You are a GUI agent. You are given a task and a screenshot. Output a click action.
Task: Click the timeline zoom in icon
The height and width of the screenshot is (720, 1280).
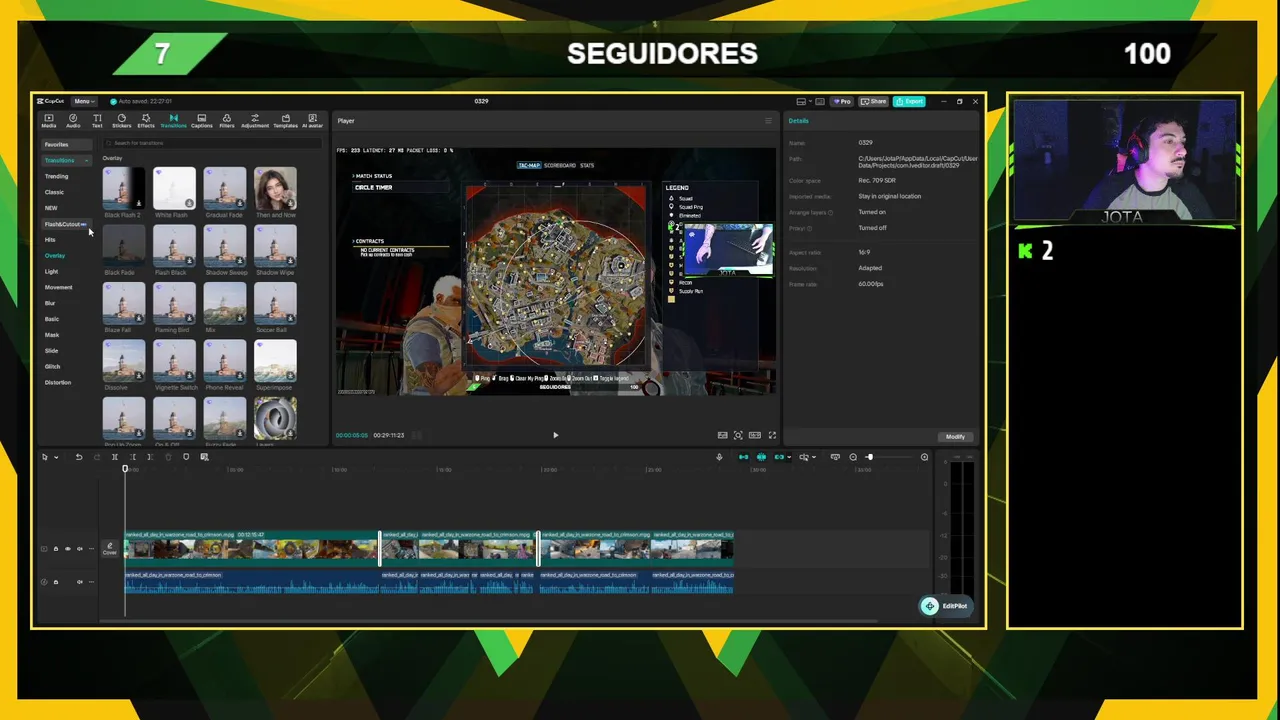(924, 457)
